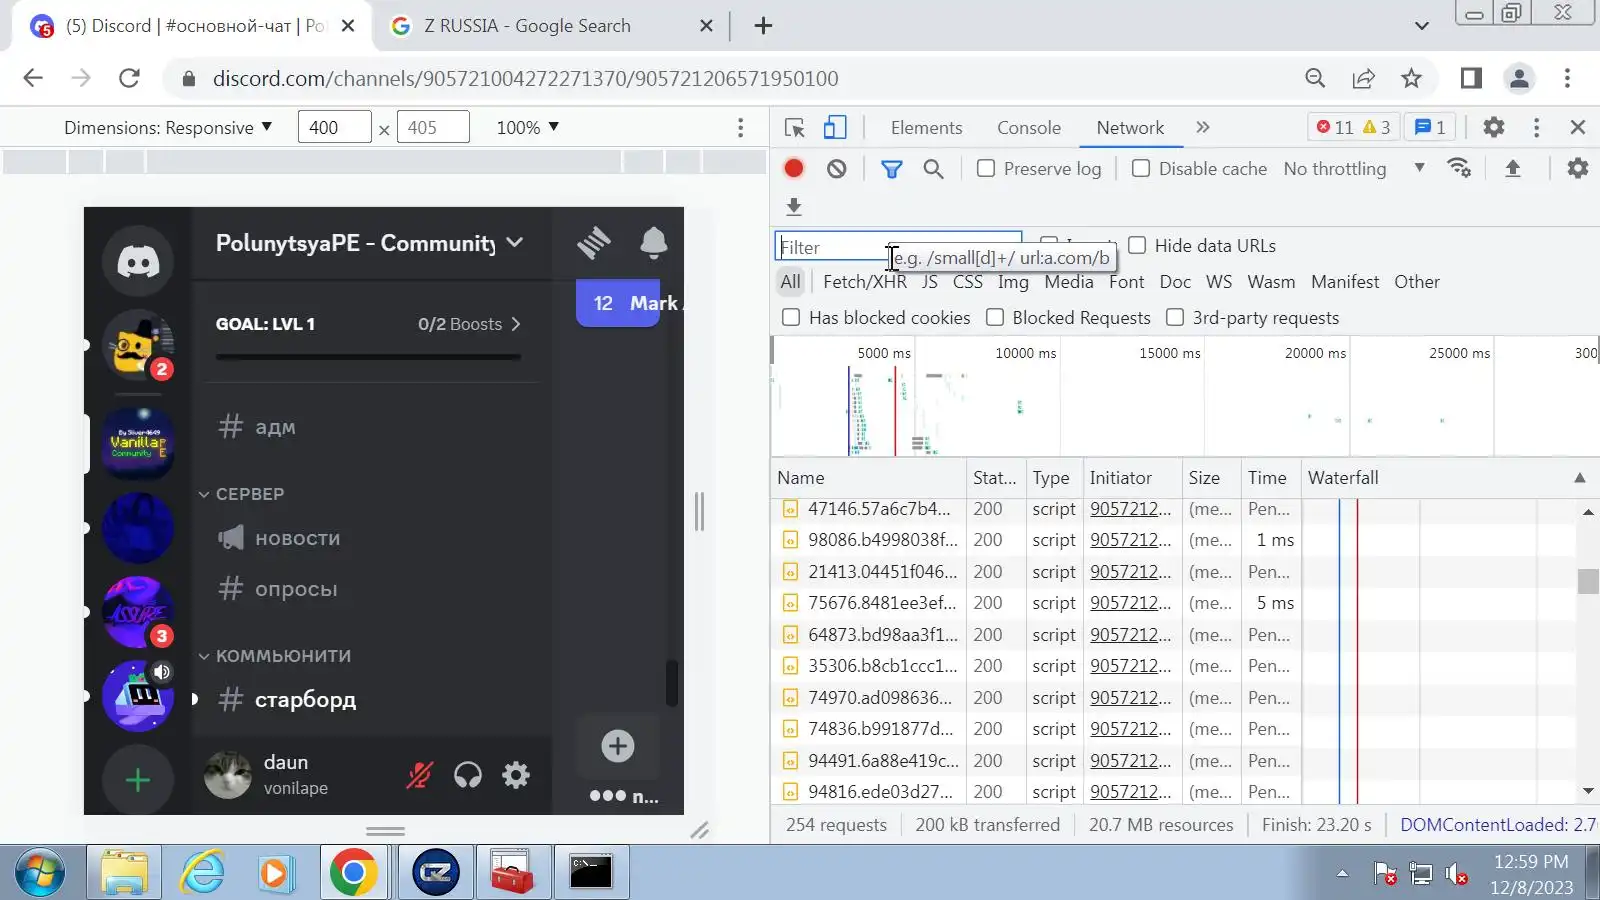Open DevTools main settings gear

click(1494, 128)
